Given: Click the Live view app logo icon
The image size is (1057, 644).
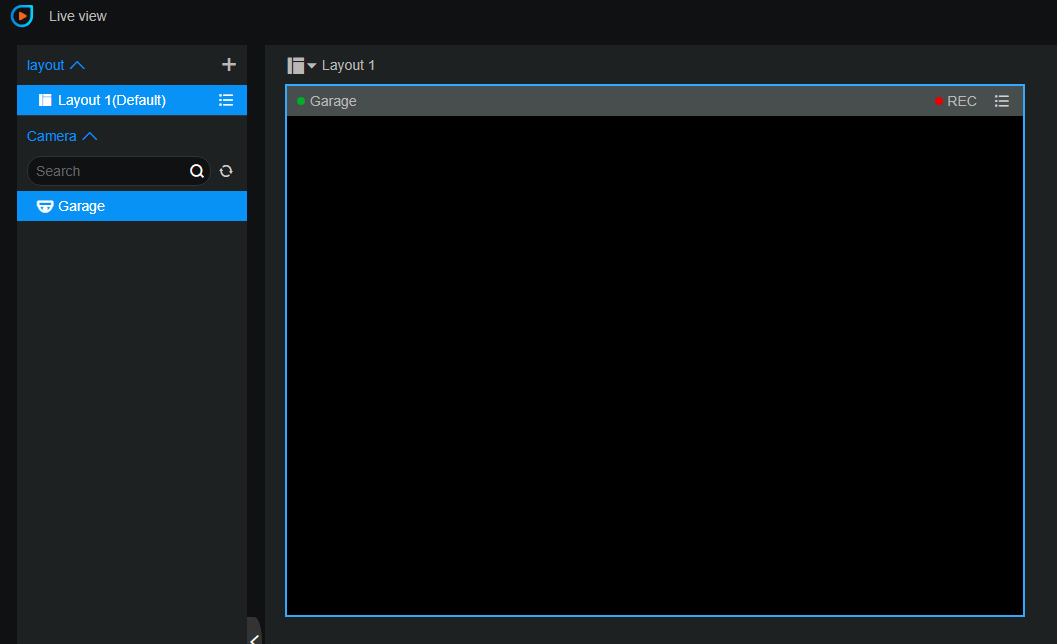Looking at the screenshot, I should [x=22, y=16].
